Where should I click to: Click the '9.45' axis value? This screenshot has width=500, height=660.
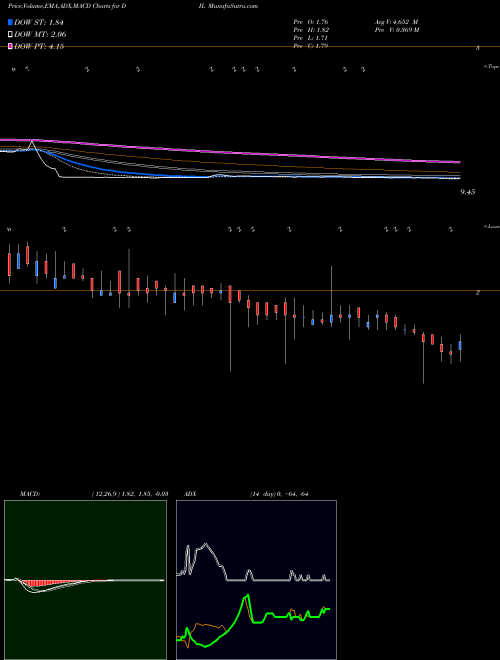468,192
